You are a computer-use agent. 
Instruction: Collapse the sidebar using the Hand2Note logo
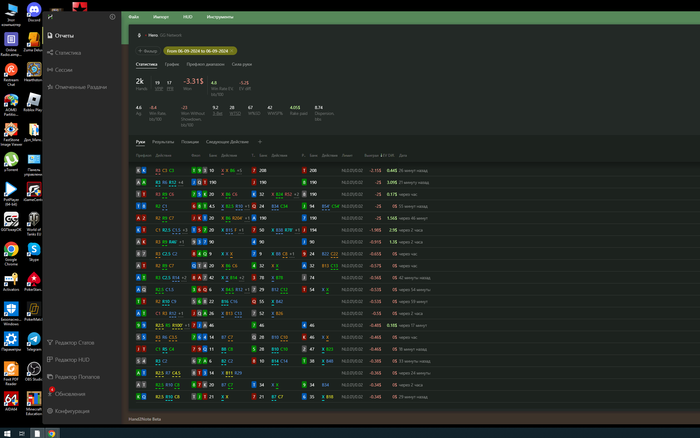point(52,17)
